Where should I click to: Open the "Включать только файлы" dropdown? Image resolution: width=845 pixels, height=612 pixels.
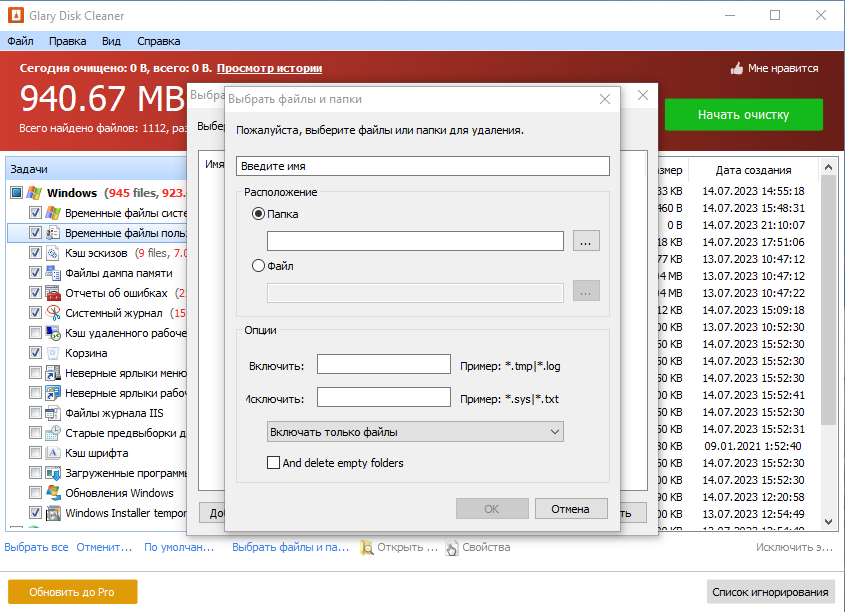[415, 432]
